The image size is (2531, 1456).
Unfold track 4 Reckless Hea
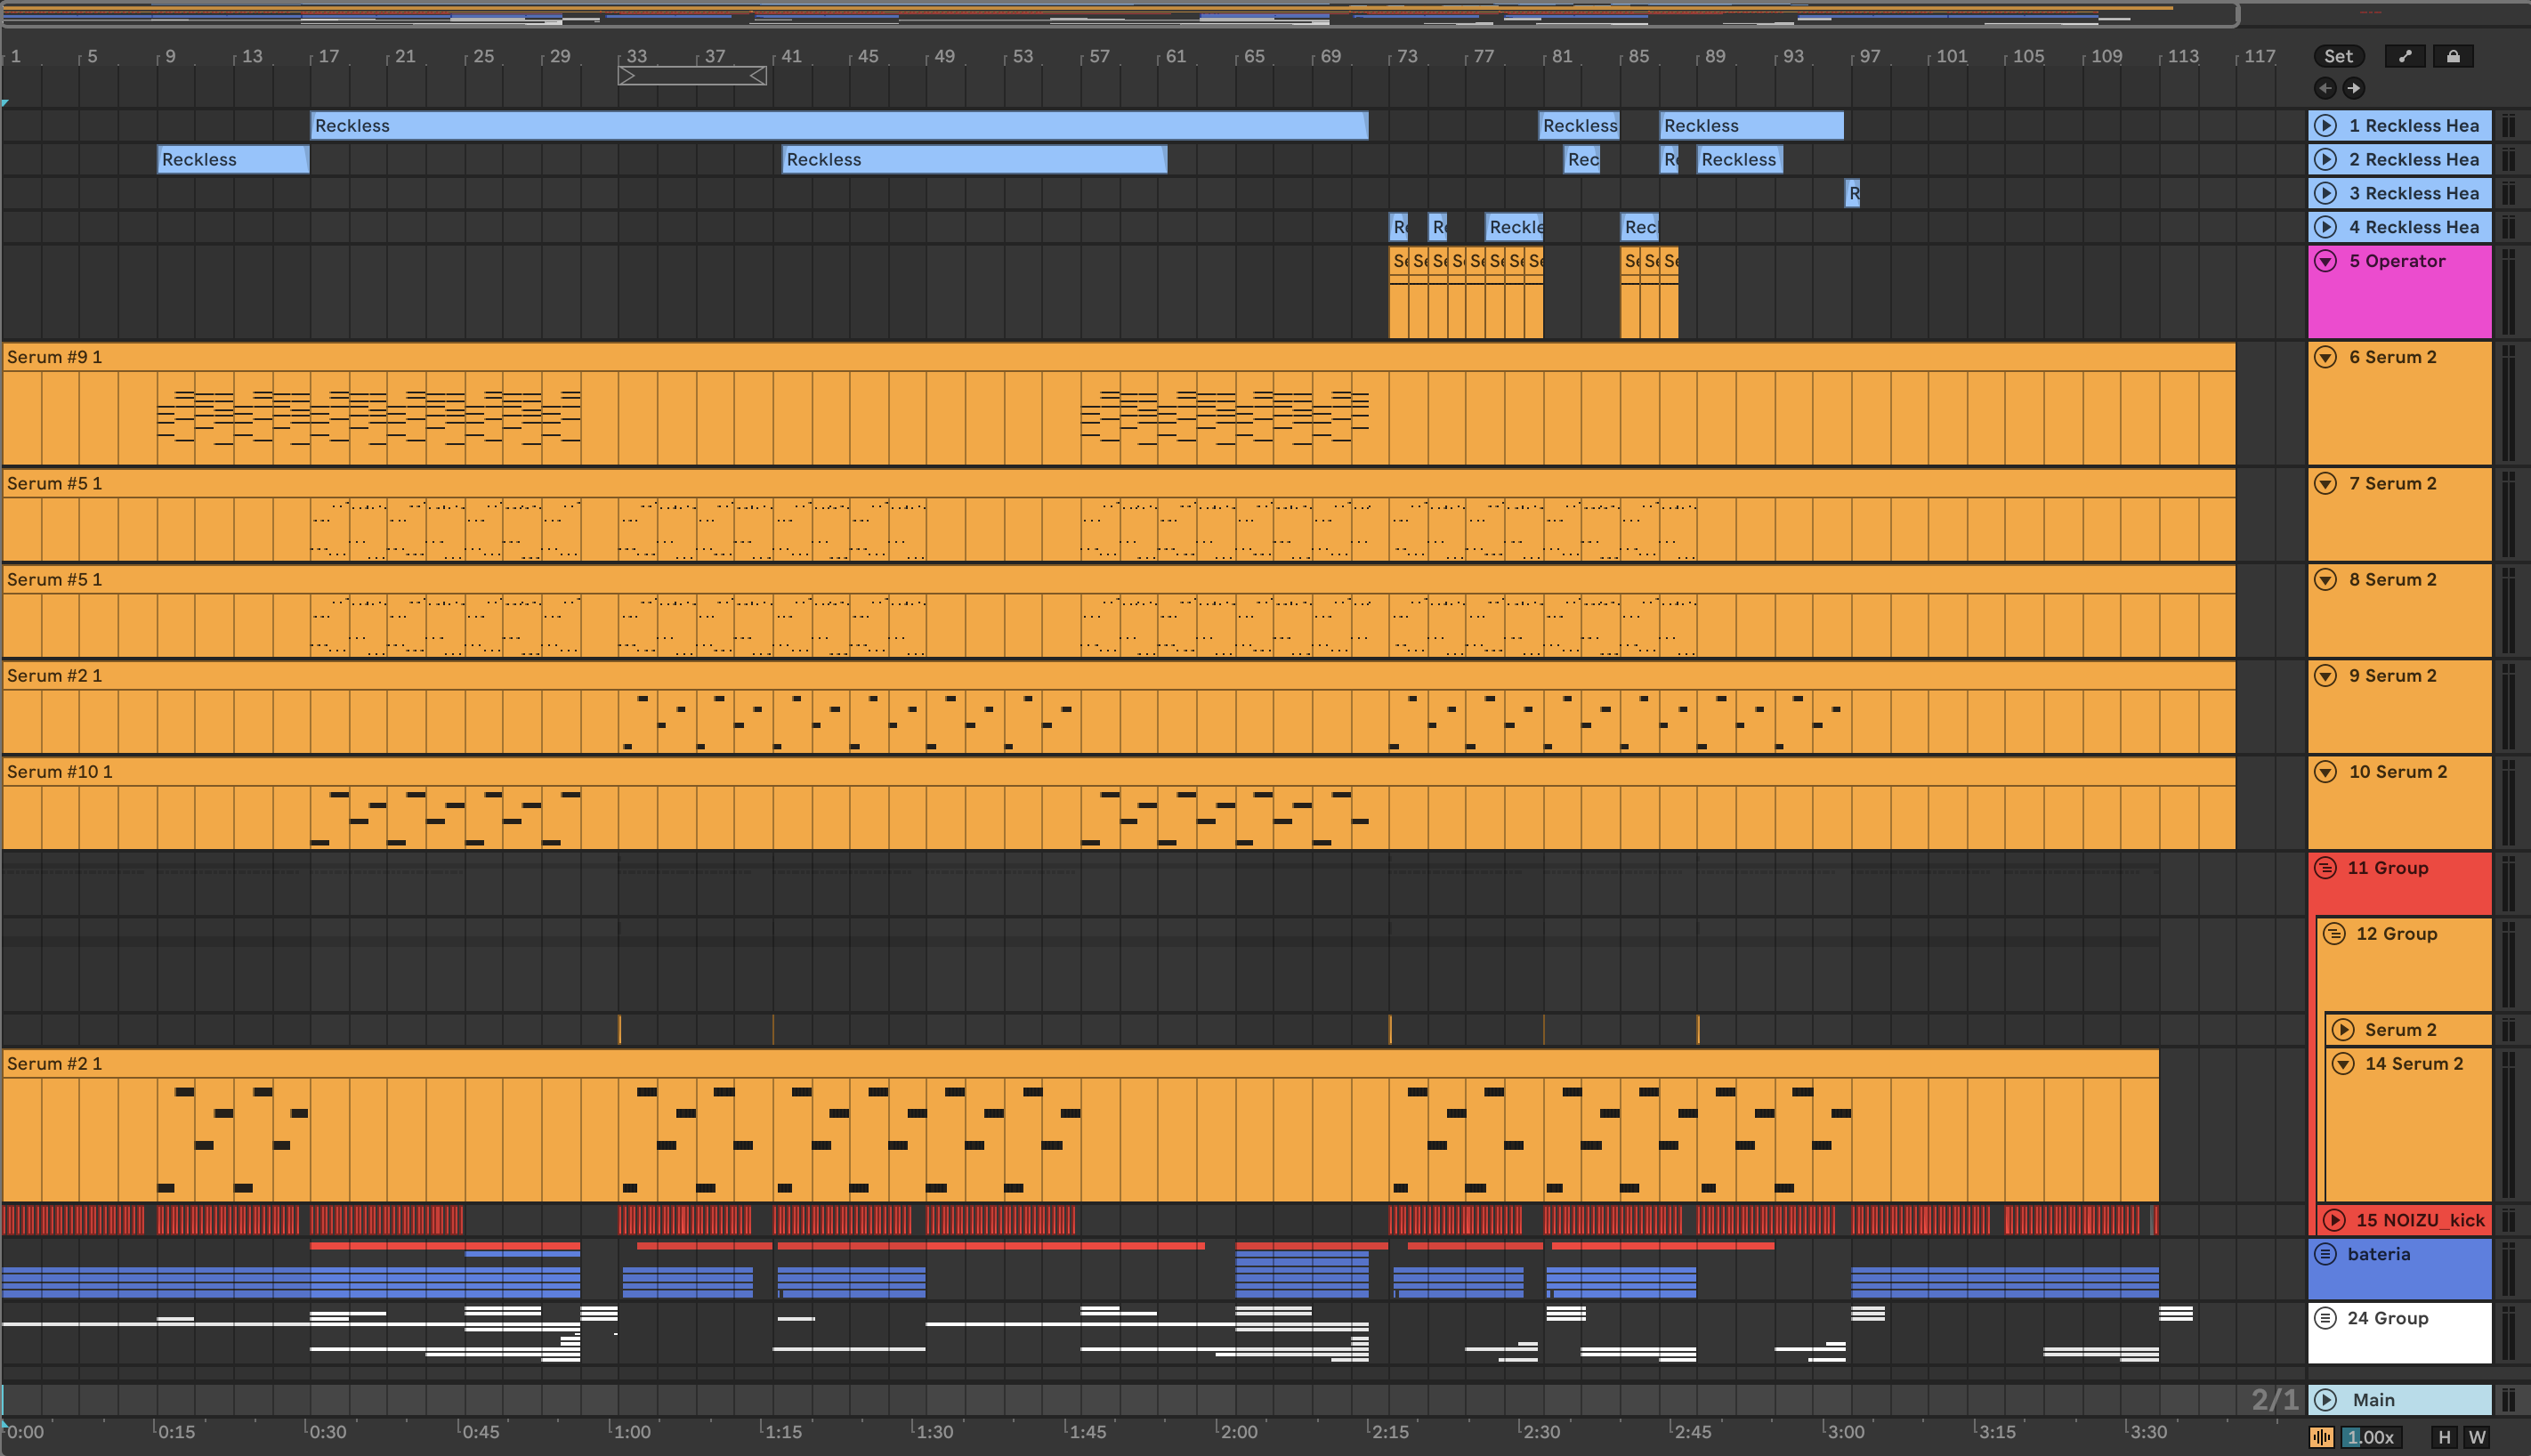coord(2326,228)
